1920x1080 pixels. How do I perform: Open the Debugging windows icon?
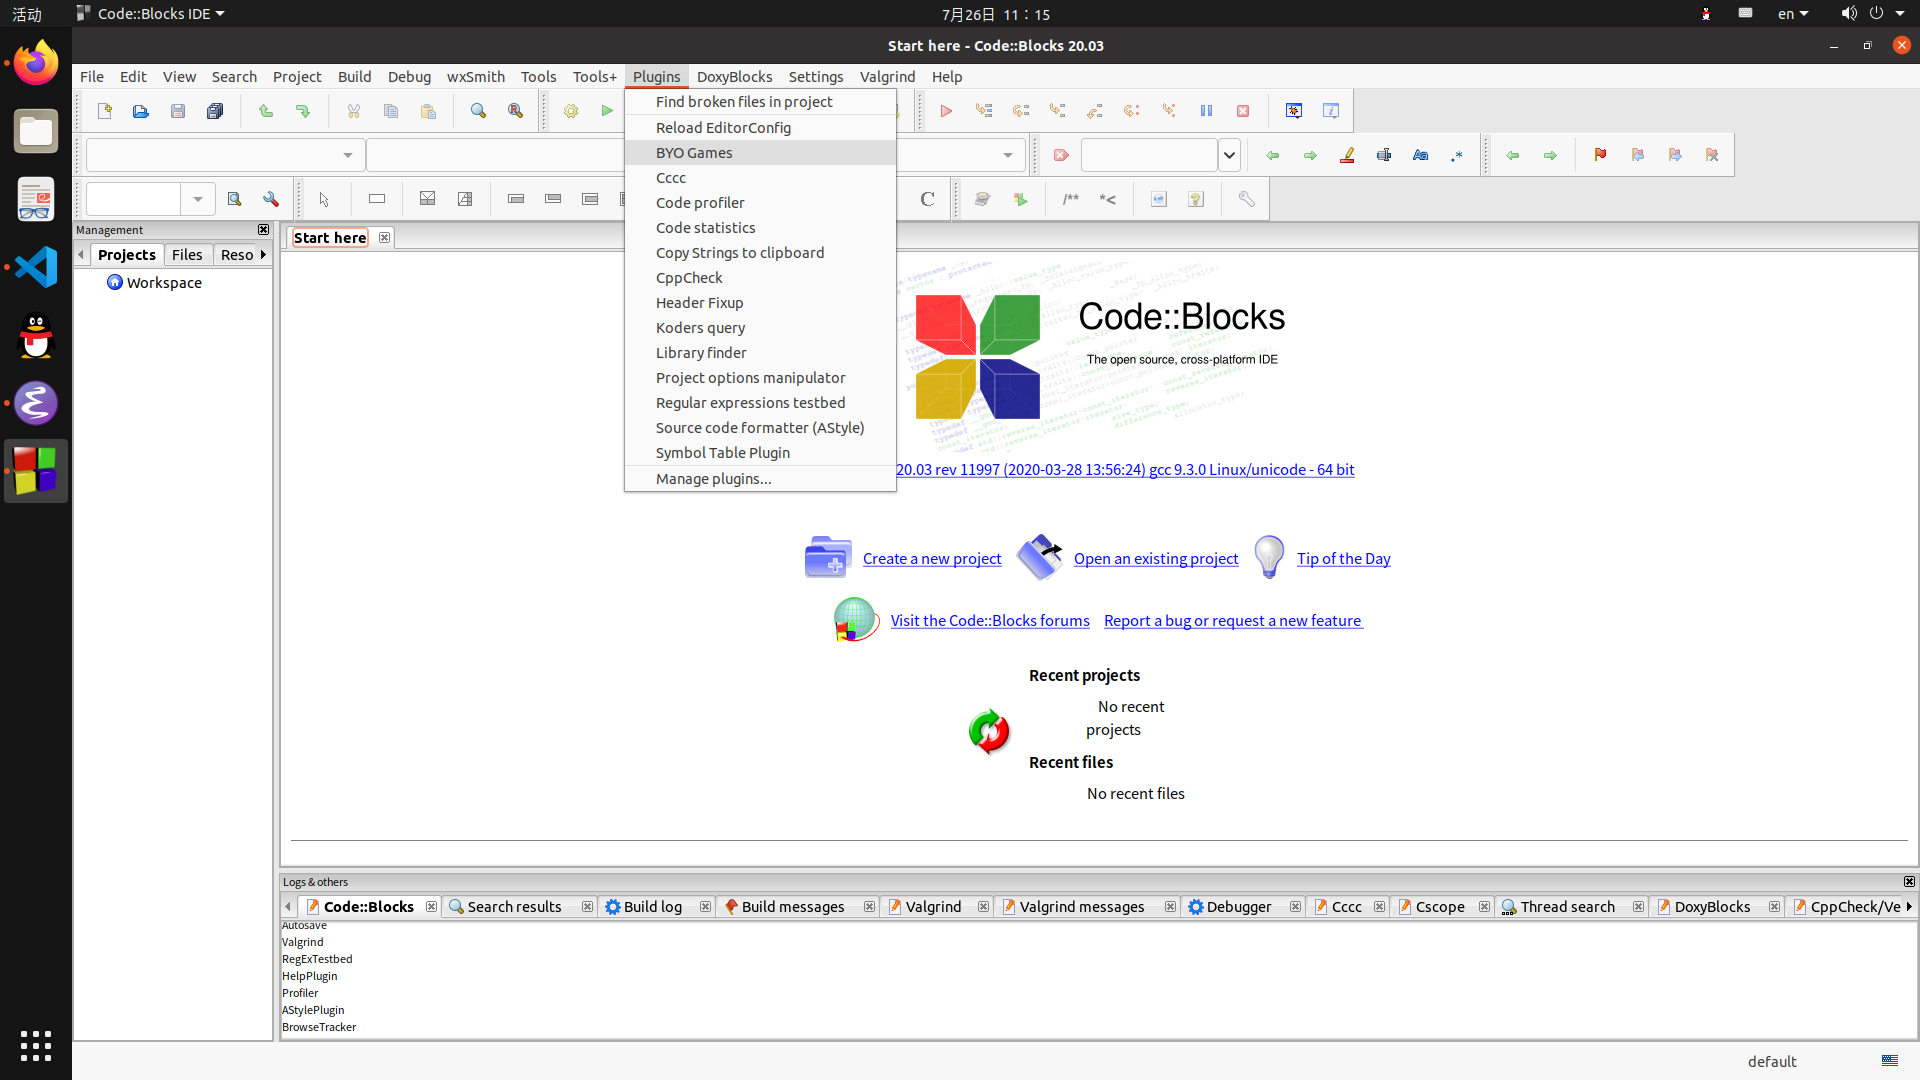(x=1294, y=111)
